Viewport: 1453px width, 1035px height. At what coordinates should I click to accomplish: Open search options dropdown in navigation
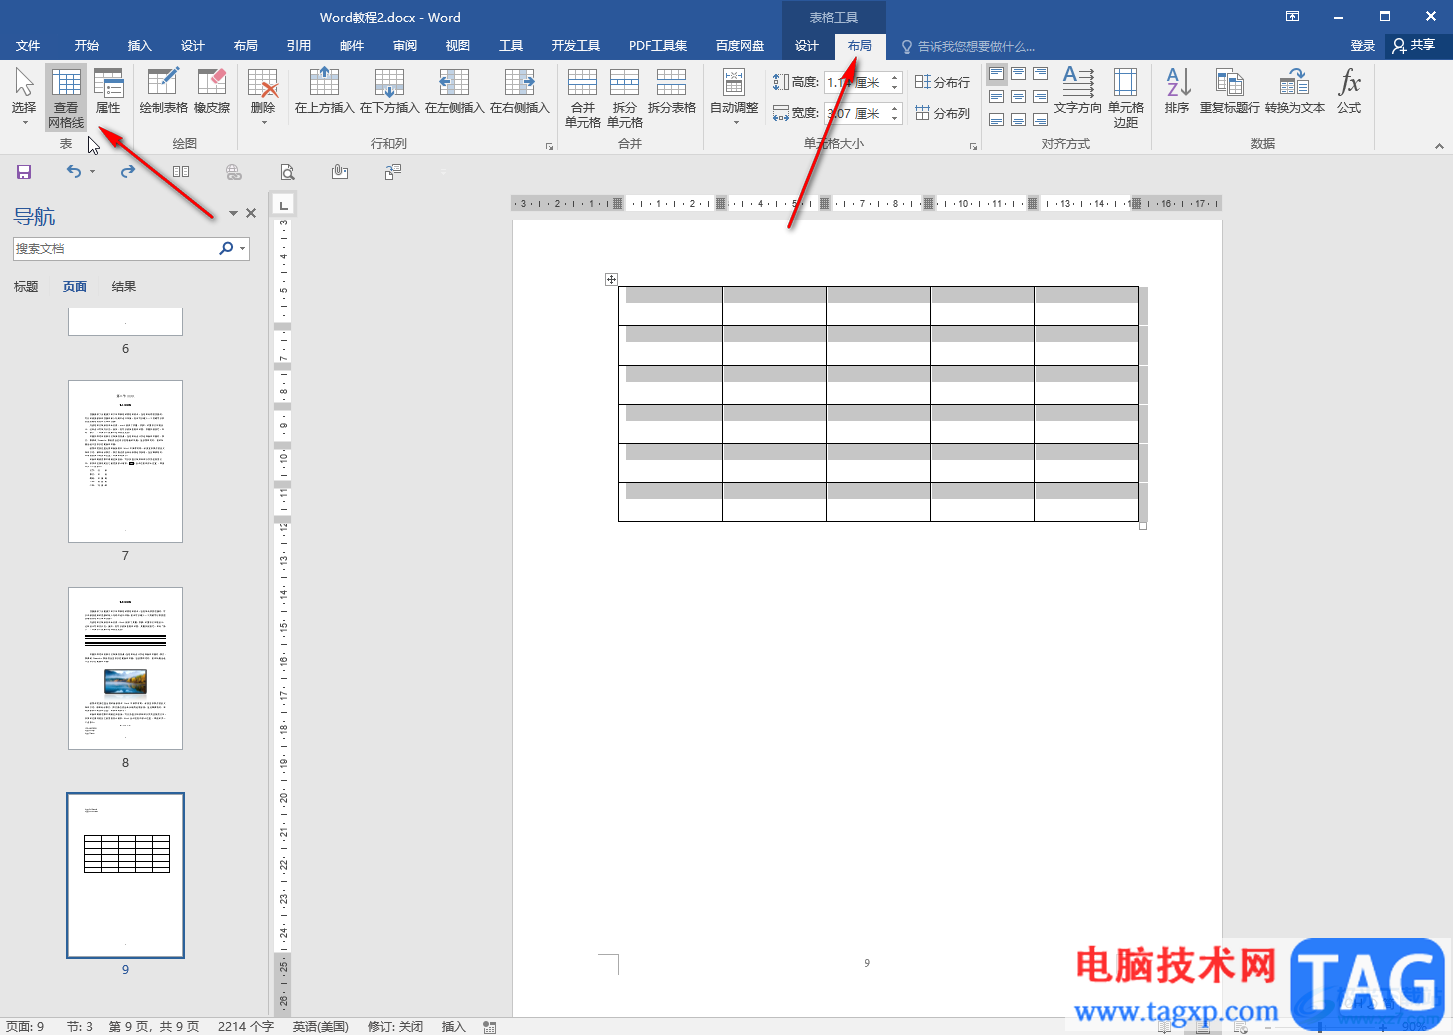(243, 248)
